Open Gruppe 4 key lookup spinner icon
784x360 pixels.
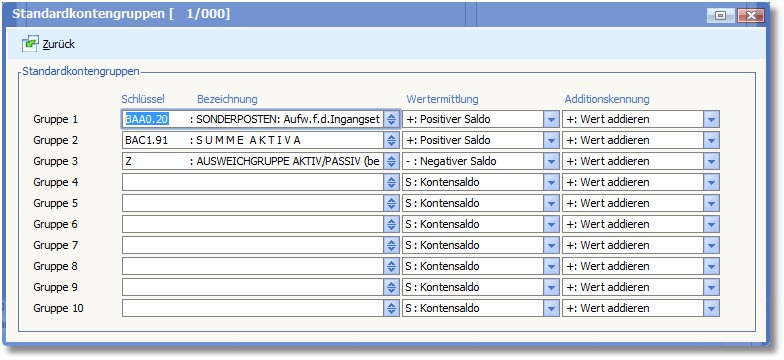tap(392, 182)
